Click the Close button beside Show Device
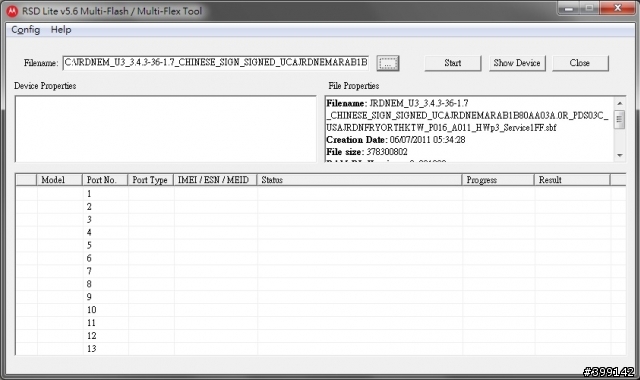This screenshot has height=380, width=640. 580,63
